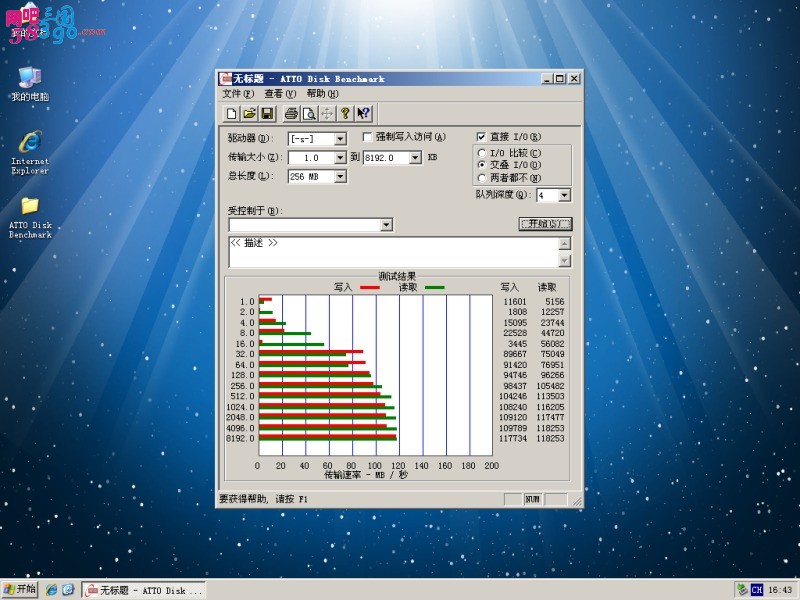Click the description box scroll down arrow
Image resolution: width=800 pixels, height=600 pixels.
click(x=564, y=261)
